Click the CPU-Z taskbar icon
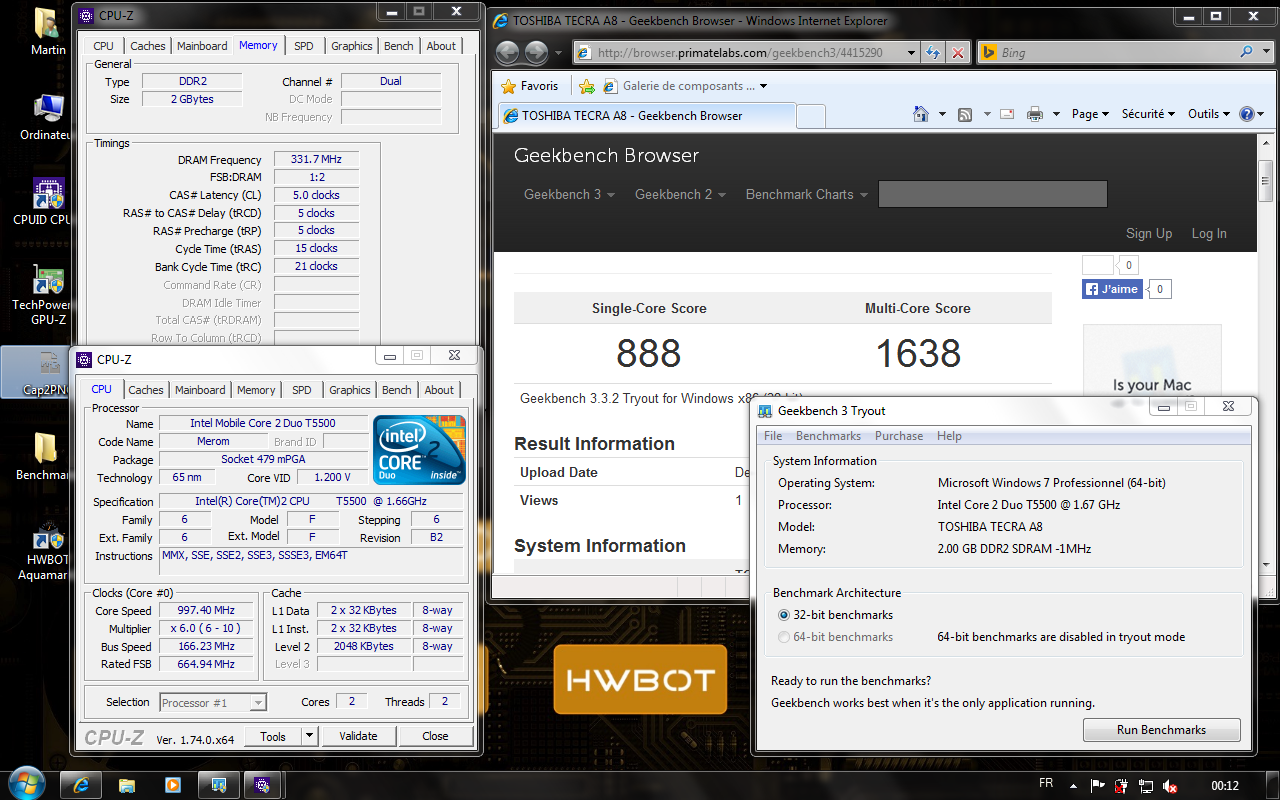Image resolution: width=1280 pixels, height=800 pixels. (262, 785)
